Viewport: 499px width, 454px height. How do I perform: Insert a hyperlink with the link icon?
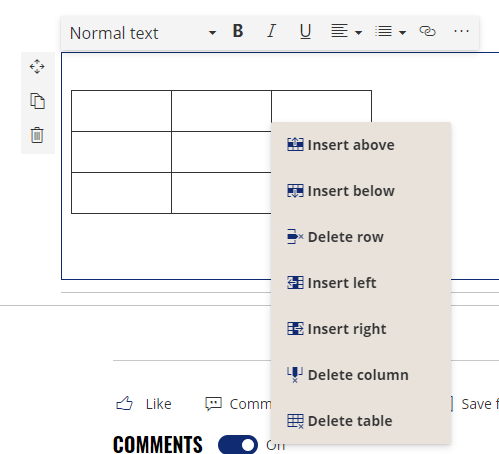pos(427,31)
